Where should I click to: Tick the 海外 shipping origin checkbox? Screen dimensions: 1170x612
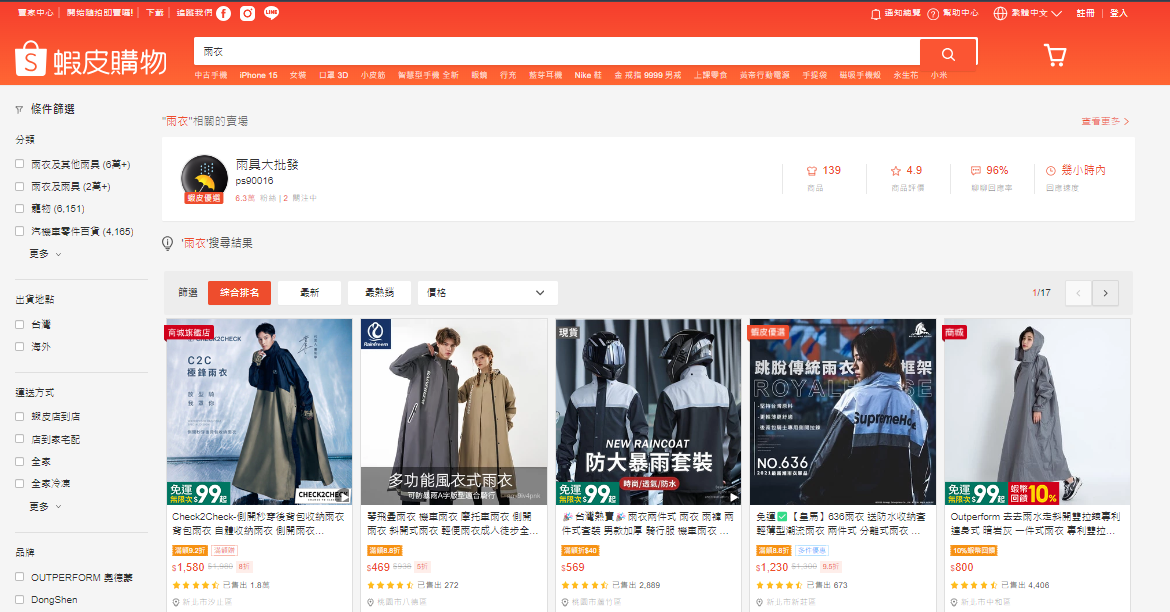point(19,346)
